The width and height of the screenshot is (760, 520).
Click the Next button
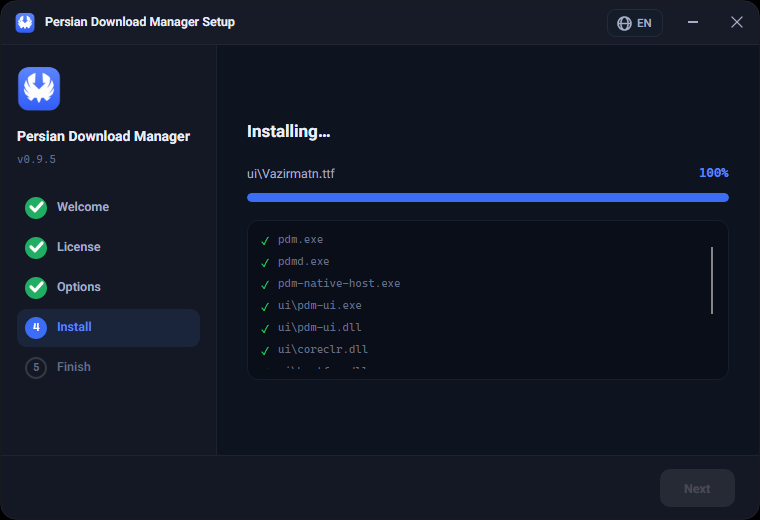[697, 488]
